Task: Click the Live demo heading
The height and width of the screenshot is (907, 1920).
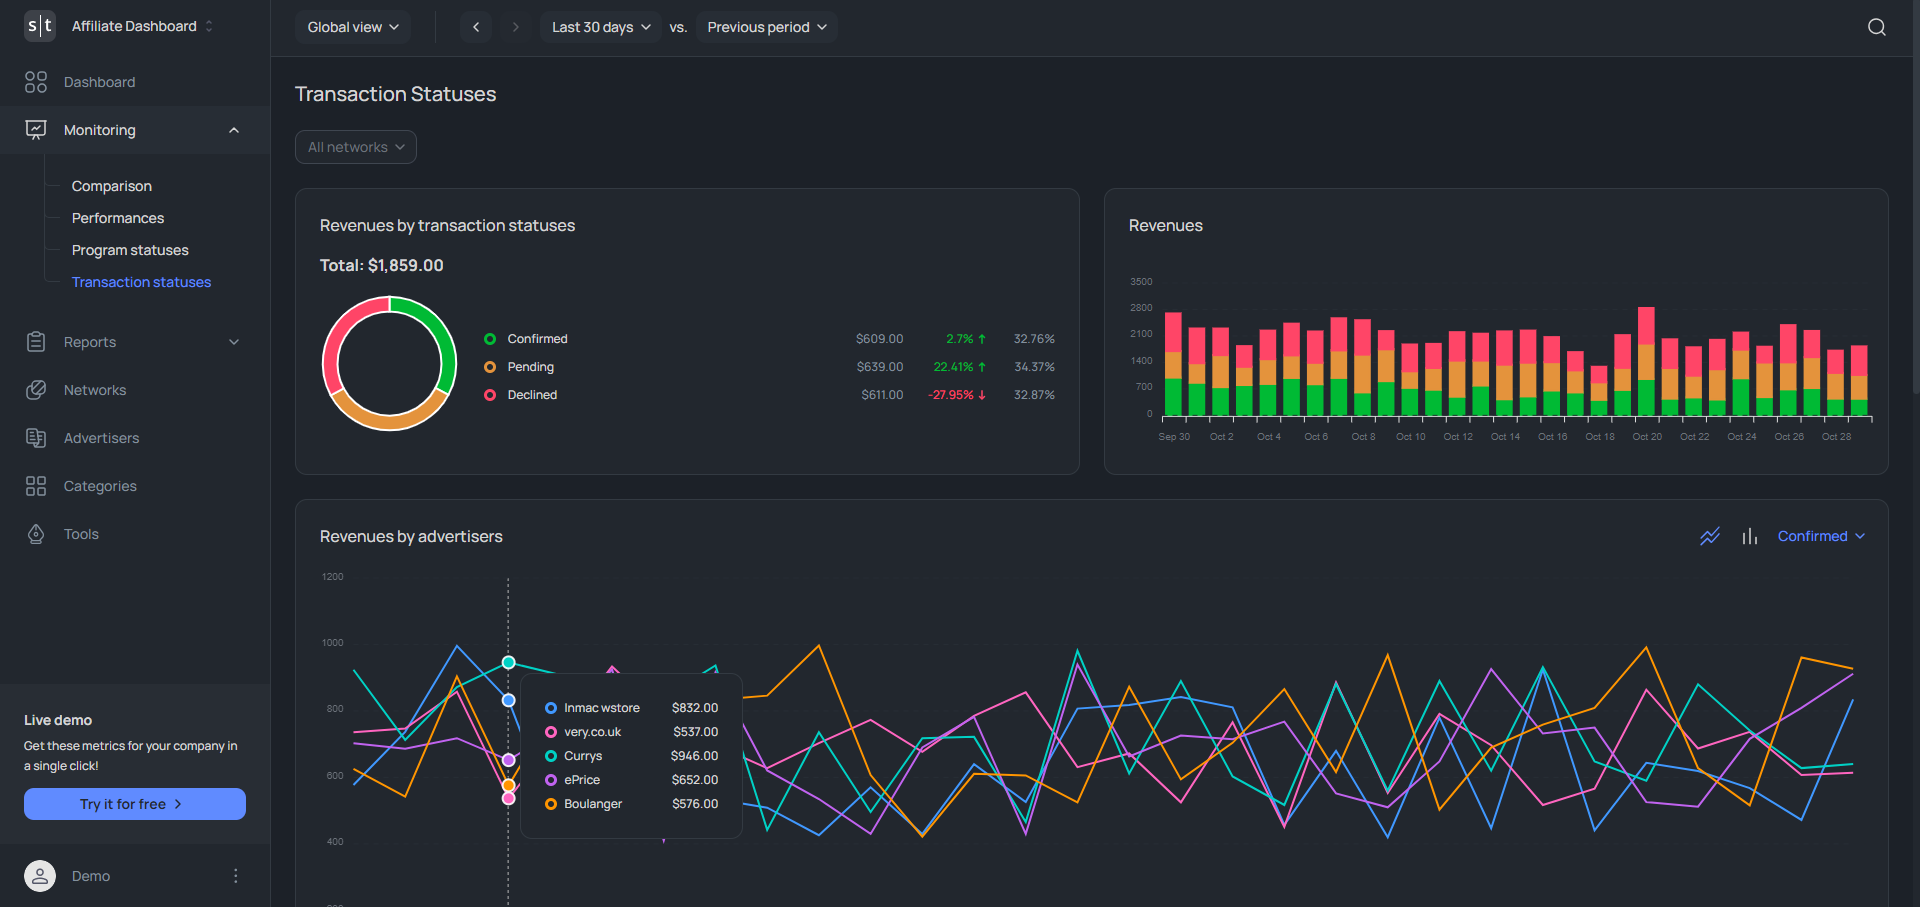Action: (58, 720)
